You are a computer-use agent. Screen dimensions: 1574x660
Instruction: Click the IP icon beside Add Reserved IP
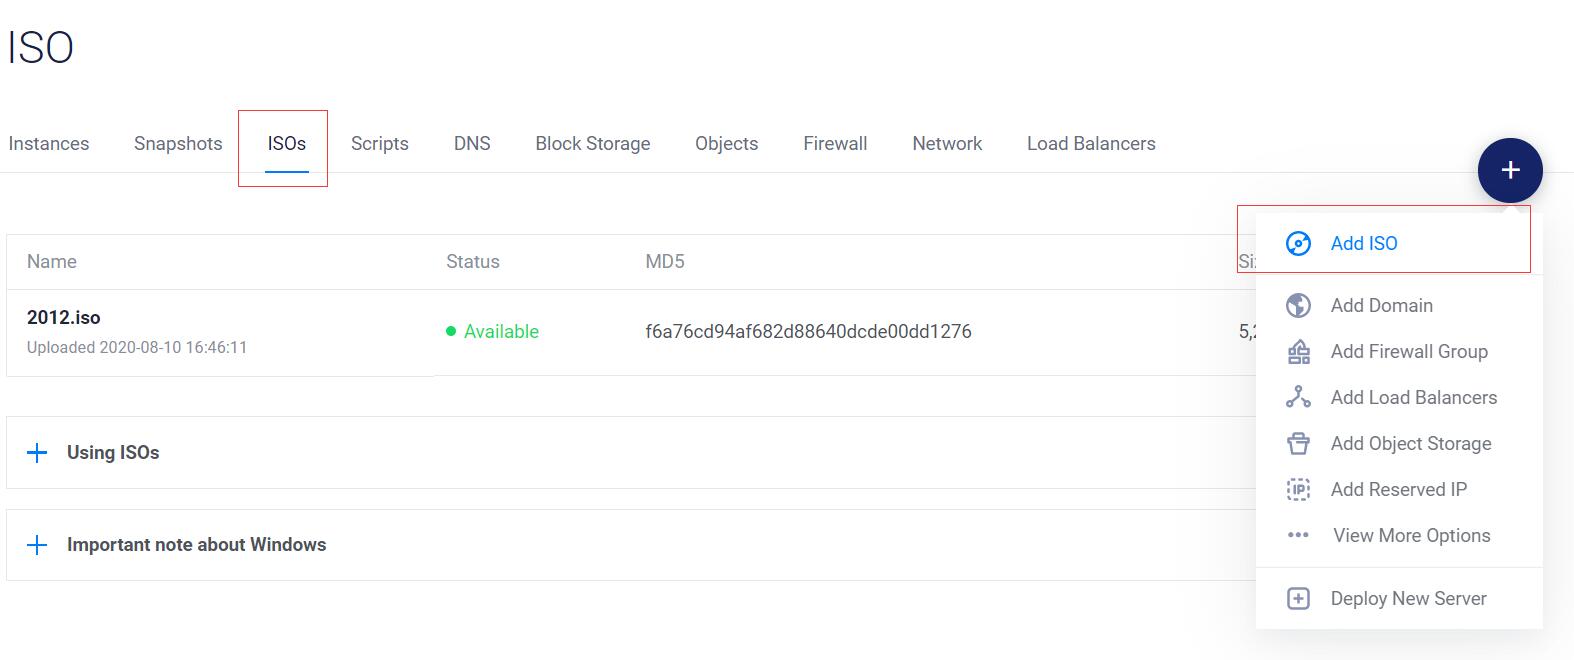point(1298,489)
